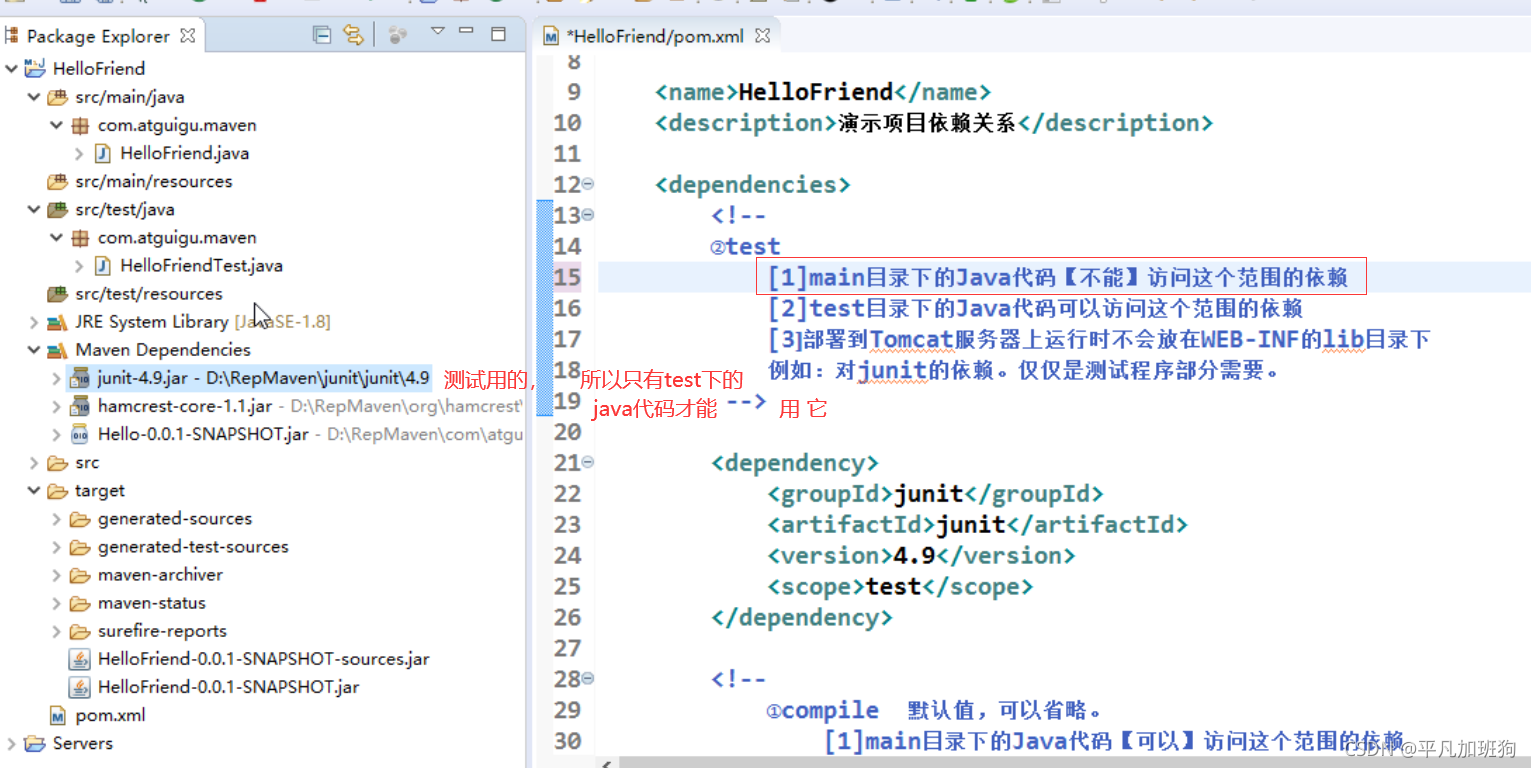Click the artifactId junit line
This screenshot has width=1531, height=768.
[977, 524]
